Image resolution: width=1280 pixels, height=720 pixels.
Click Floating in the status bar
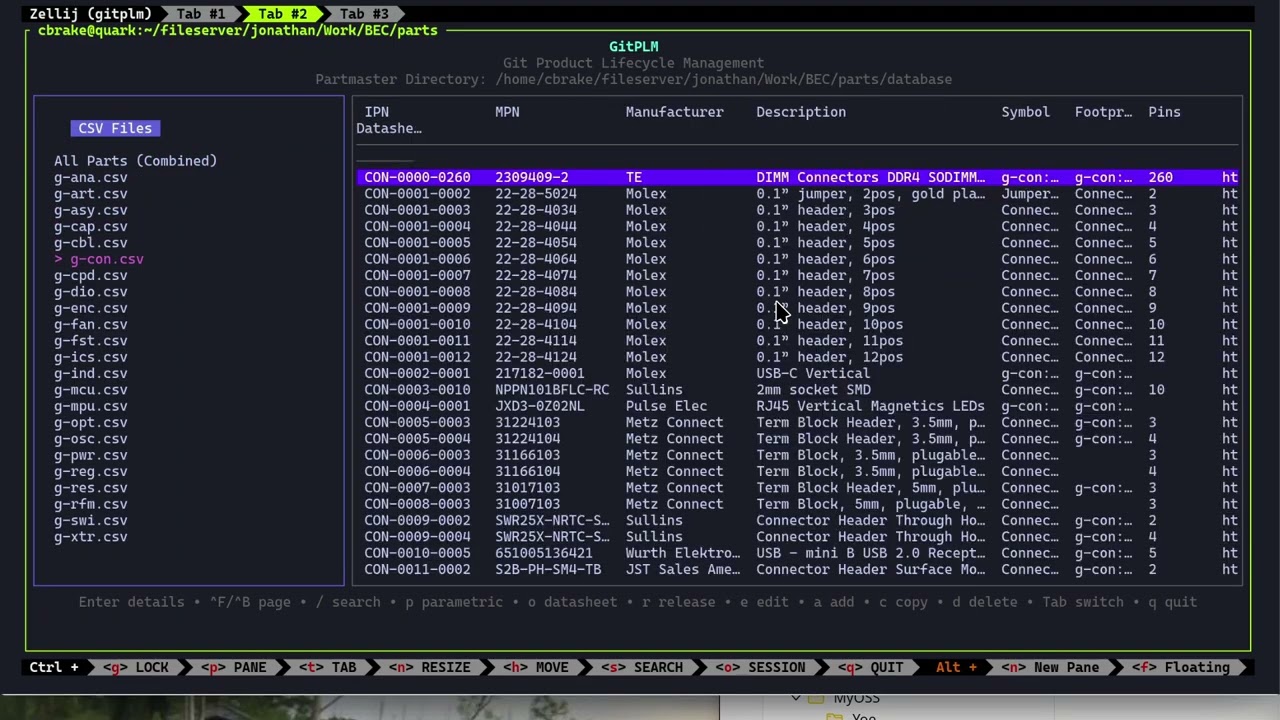pos(1180,667)
